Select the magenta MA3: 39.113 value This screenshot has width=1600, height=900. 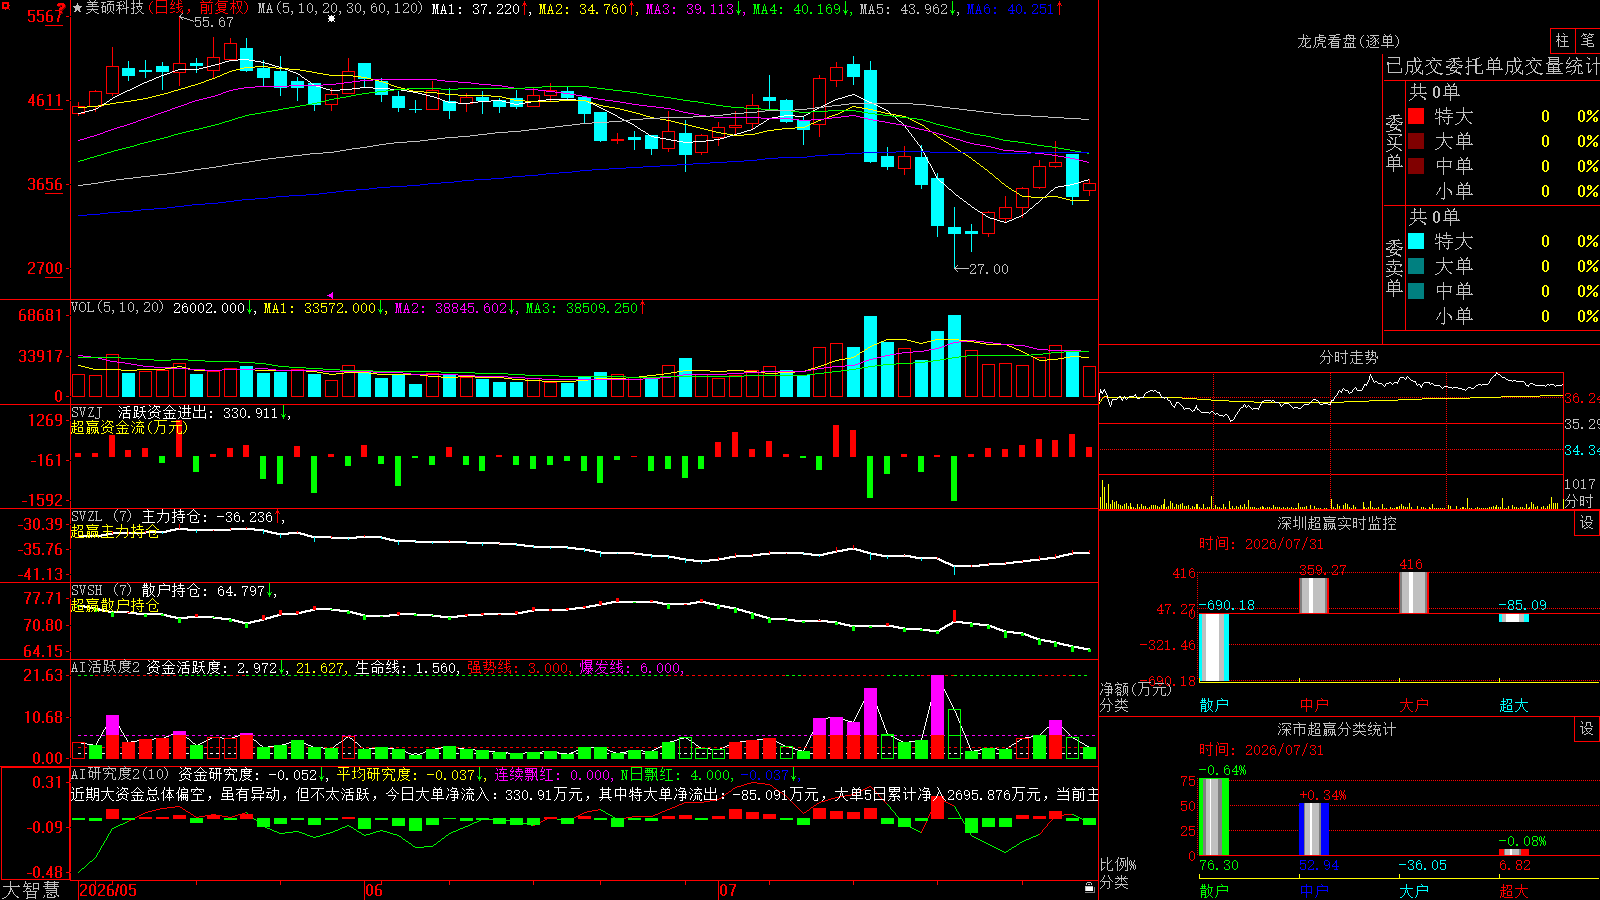tap(690, 9)
